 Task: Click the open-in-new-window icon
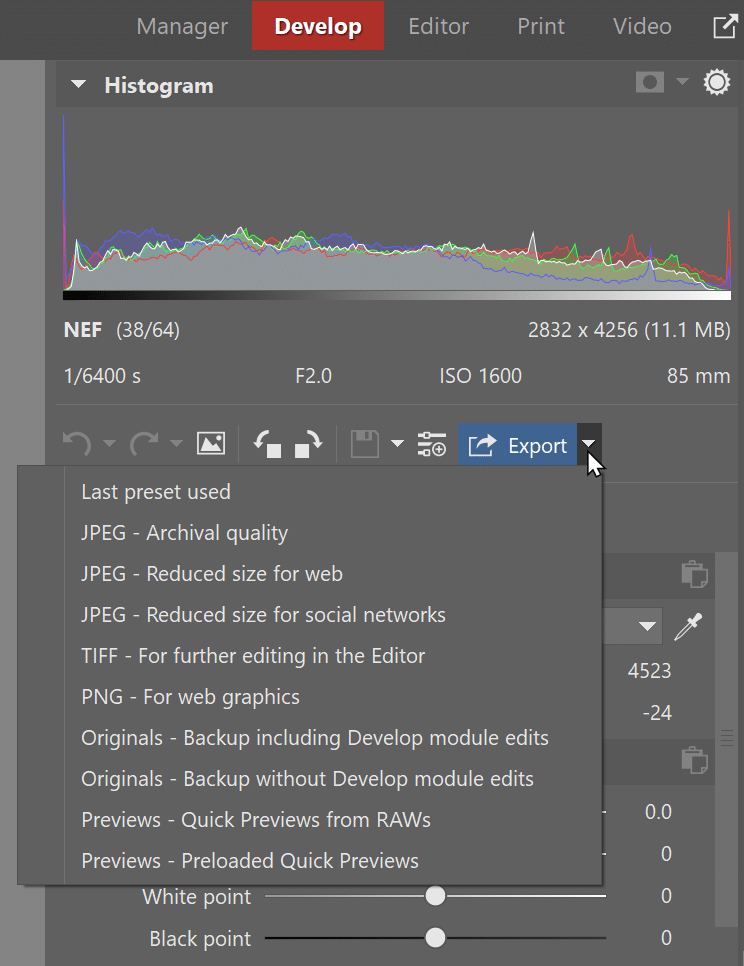(x=725, y=26)
